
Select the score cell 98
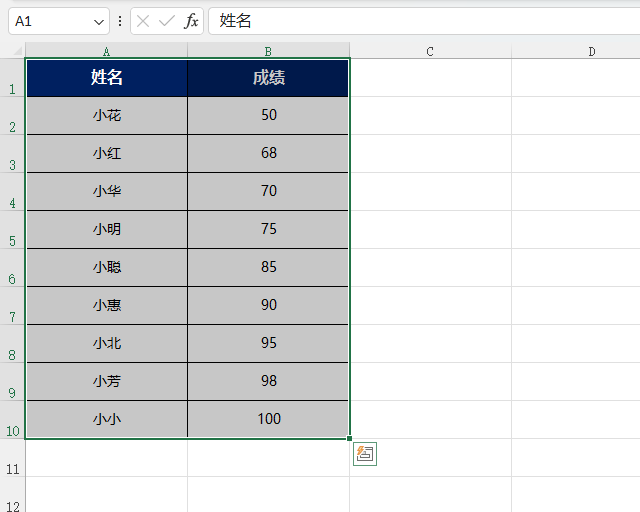pos(268,381)
